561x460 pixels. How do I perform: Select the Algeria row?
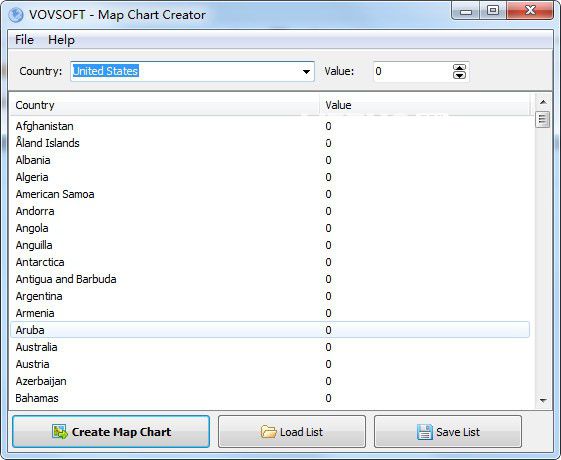270,177
